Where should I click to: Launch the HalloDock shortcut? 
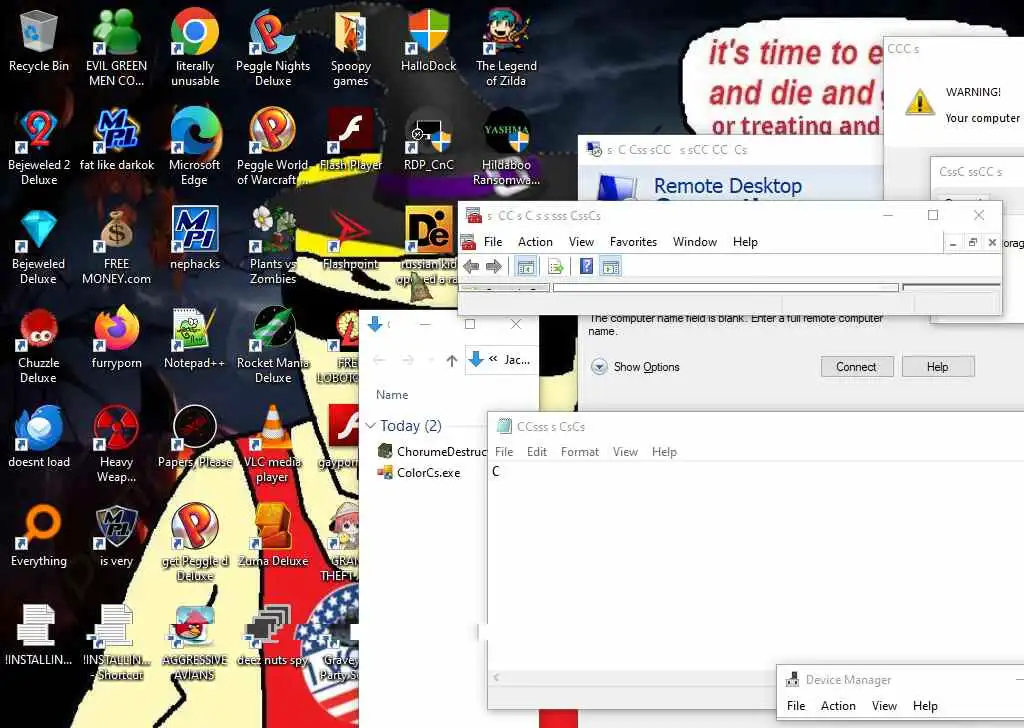coord(428,40)
